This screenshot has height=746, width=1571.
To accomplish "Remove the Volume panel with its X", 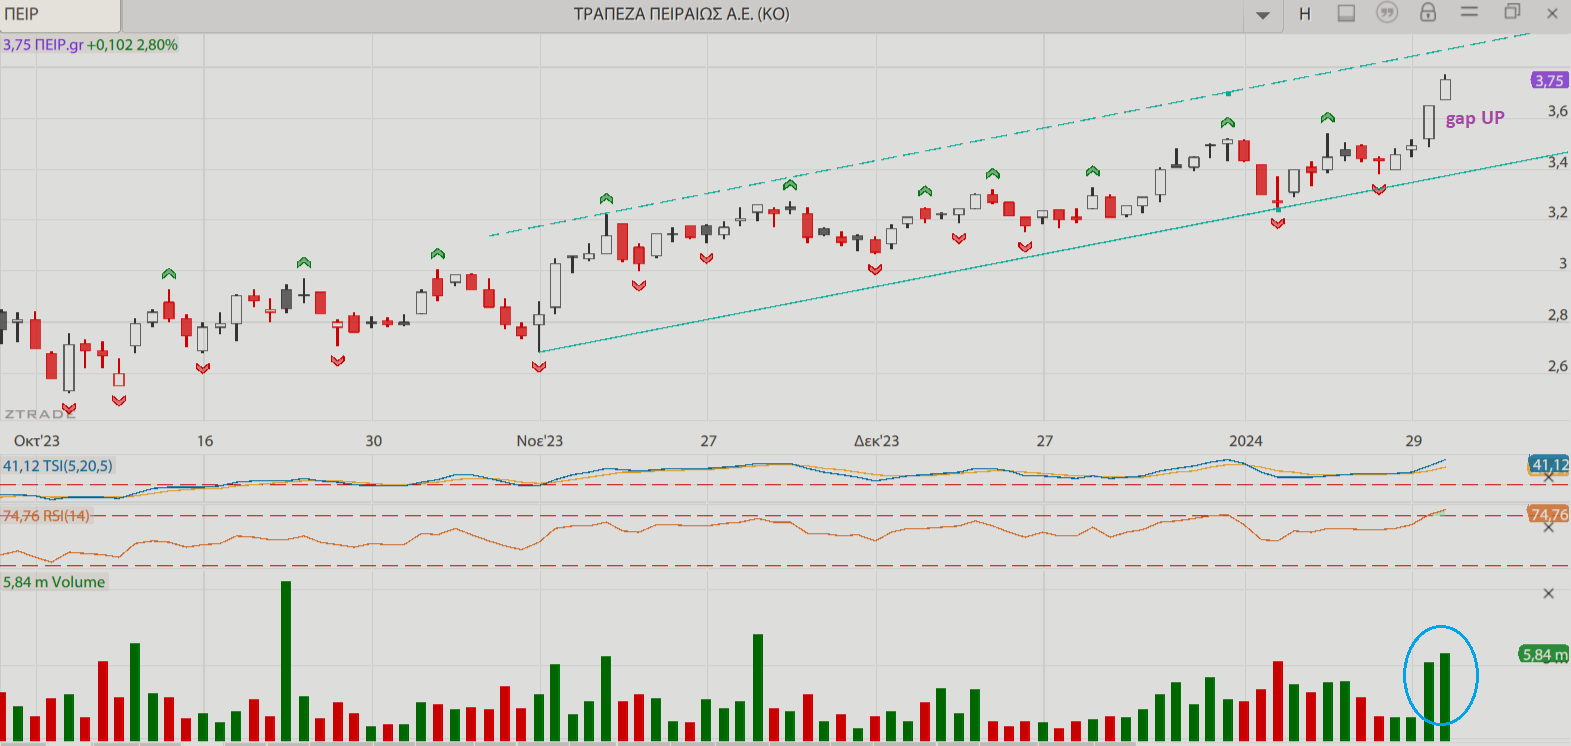I will click(1549, 594).
